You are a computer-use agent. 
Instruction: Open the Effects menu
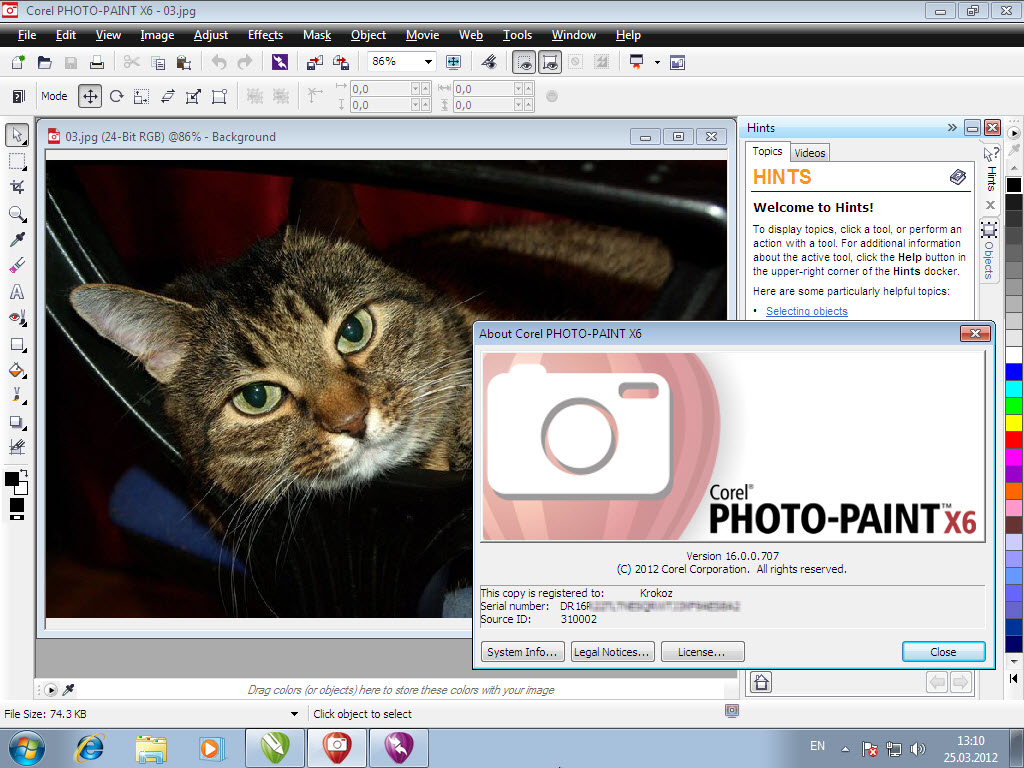265,35
